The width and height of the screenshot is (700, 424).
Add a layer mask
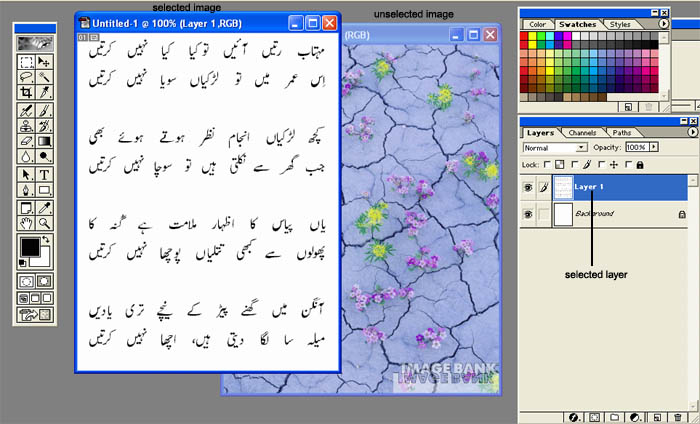tap(595, 418)
